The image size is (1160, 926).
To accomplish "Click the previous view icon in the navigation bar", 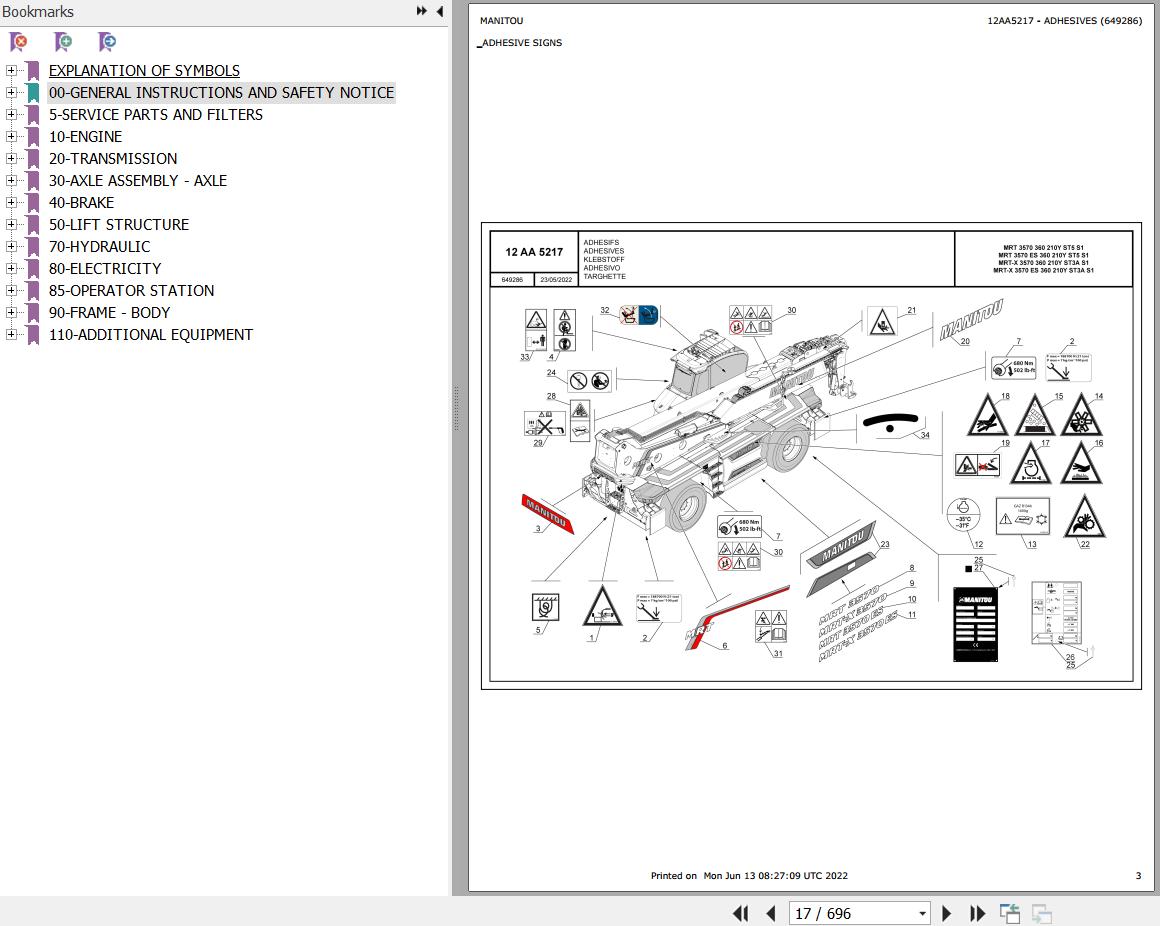I will click(1009, 913).
